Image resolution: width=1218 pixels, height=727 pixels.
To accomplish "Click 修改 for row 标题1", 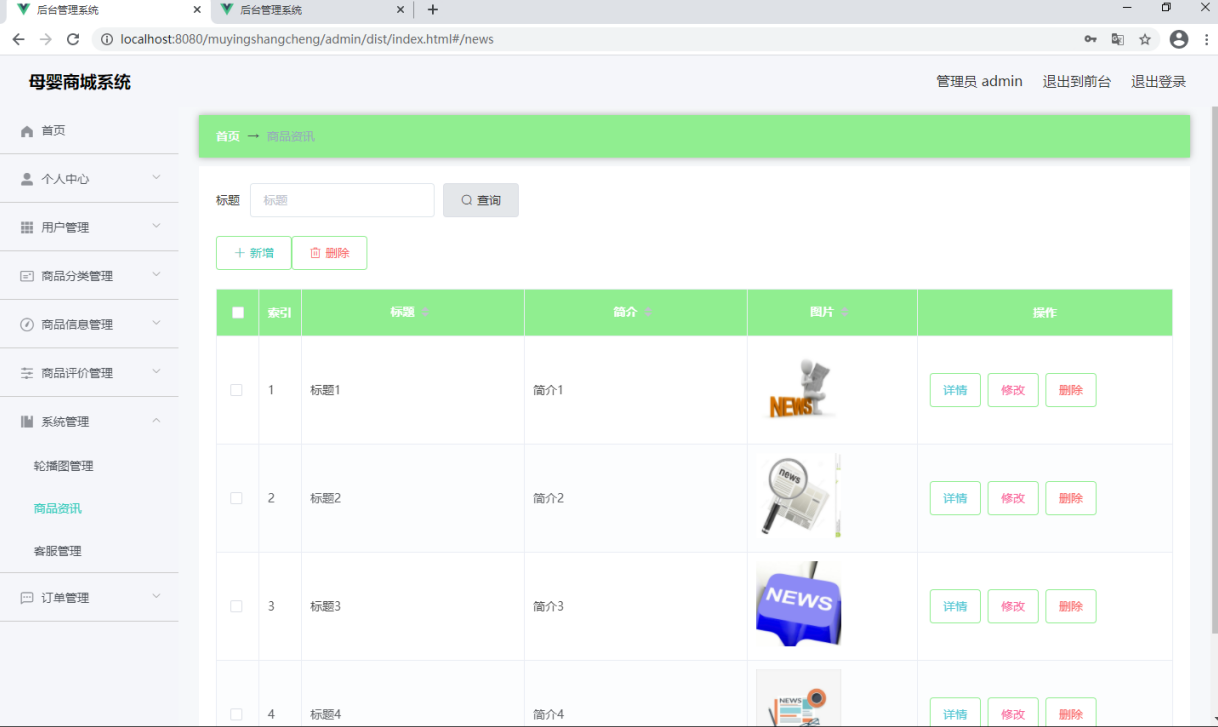I will [x=1013, y=390].
